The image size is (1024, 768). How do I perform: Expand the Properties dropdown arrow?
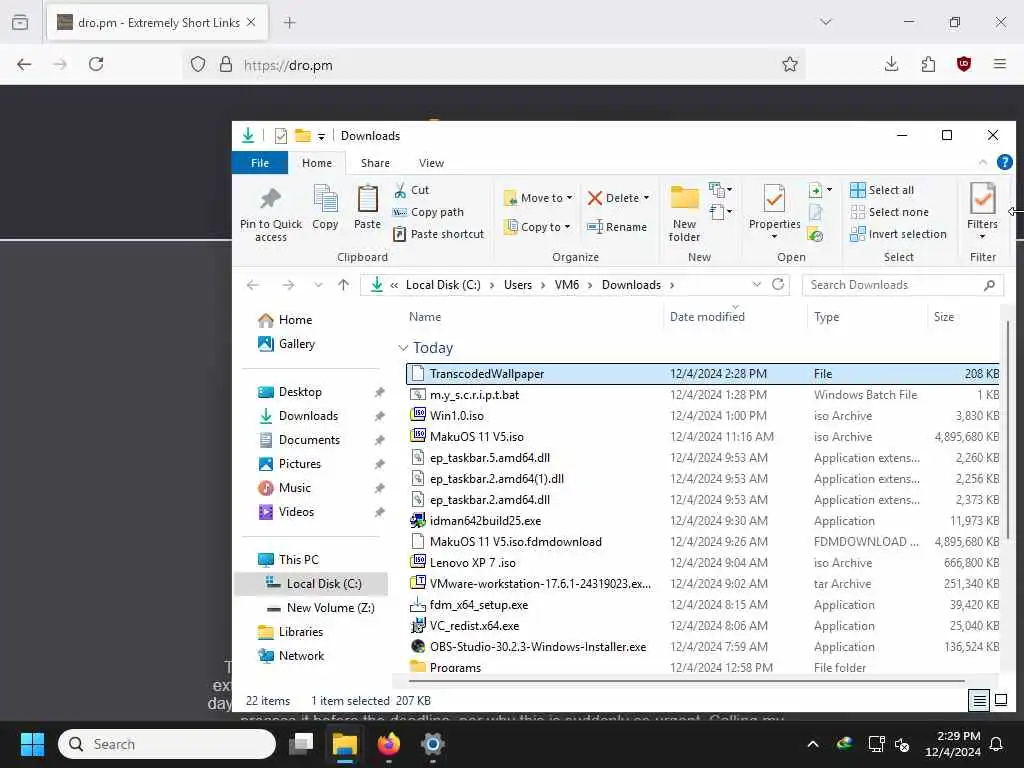[x=774, y=236]
